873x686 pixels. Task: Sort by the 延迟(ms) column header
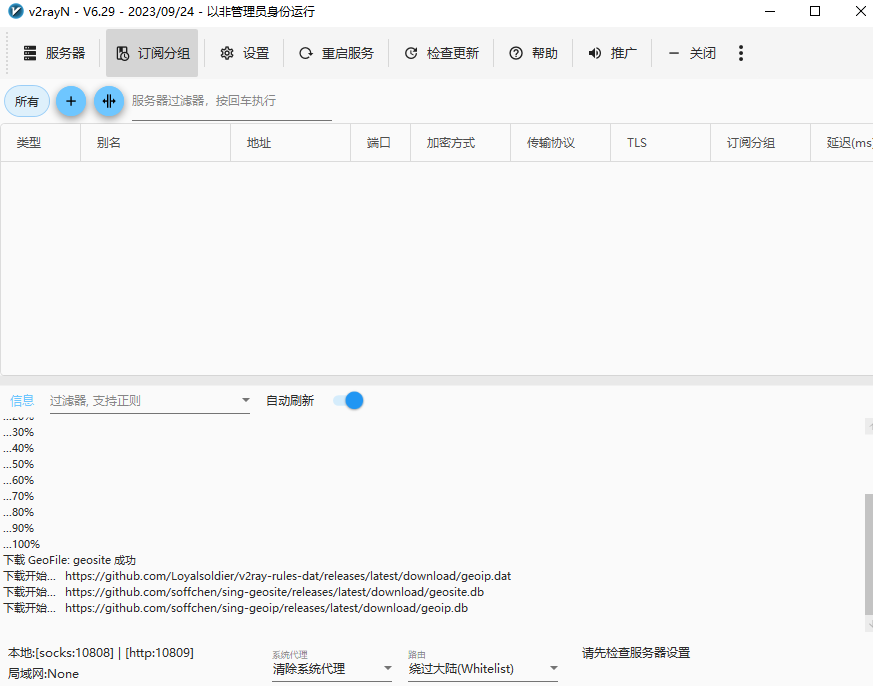coord(842,143)
